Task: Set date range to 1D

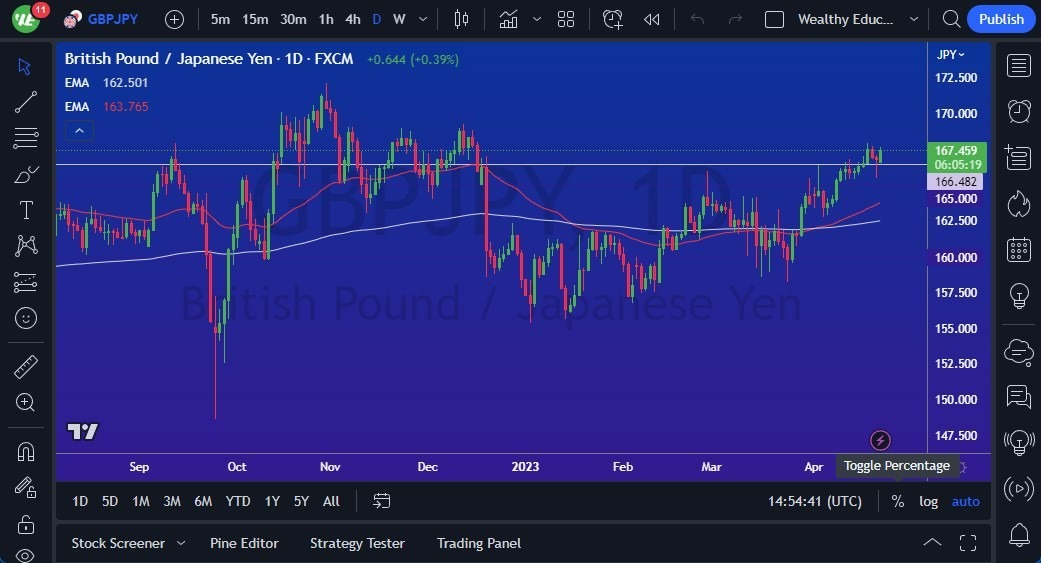Action: pos(80,501)
